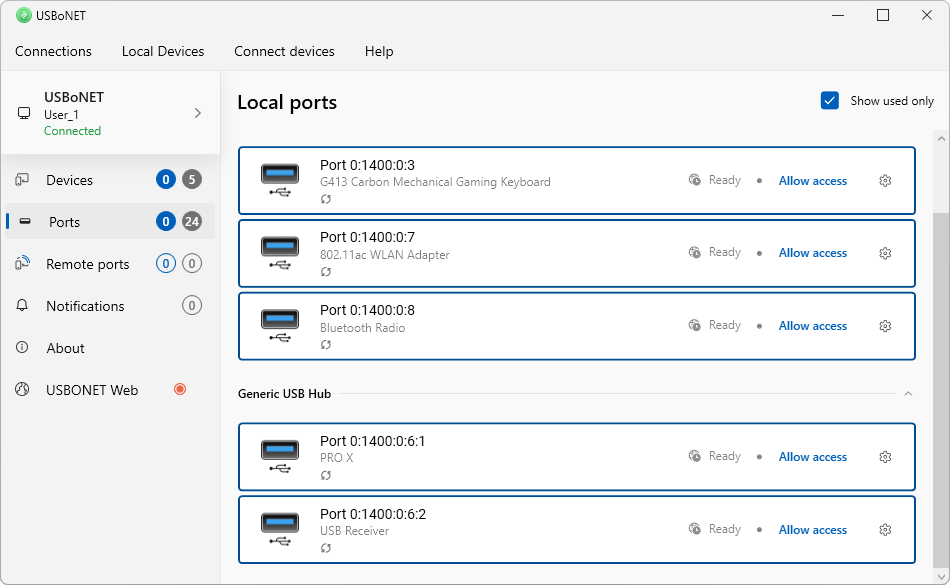Allow access for Bluetooth Radio port
Viewport: 950px width, 585px height.
point(812,326)
